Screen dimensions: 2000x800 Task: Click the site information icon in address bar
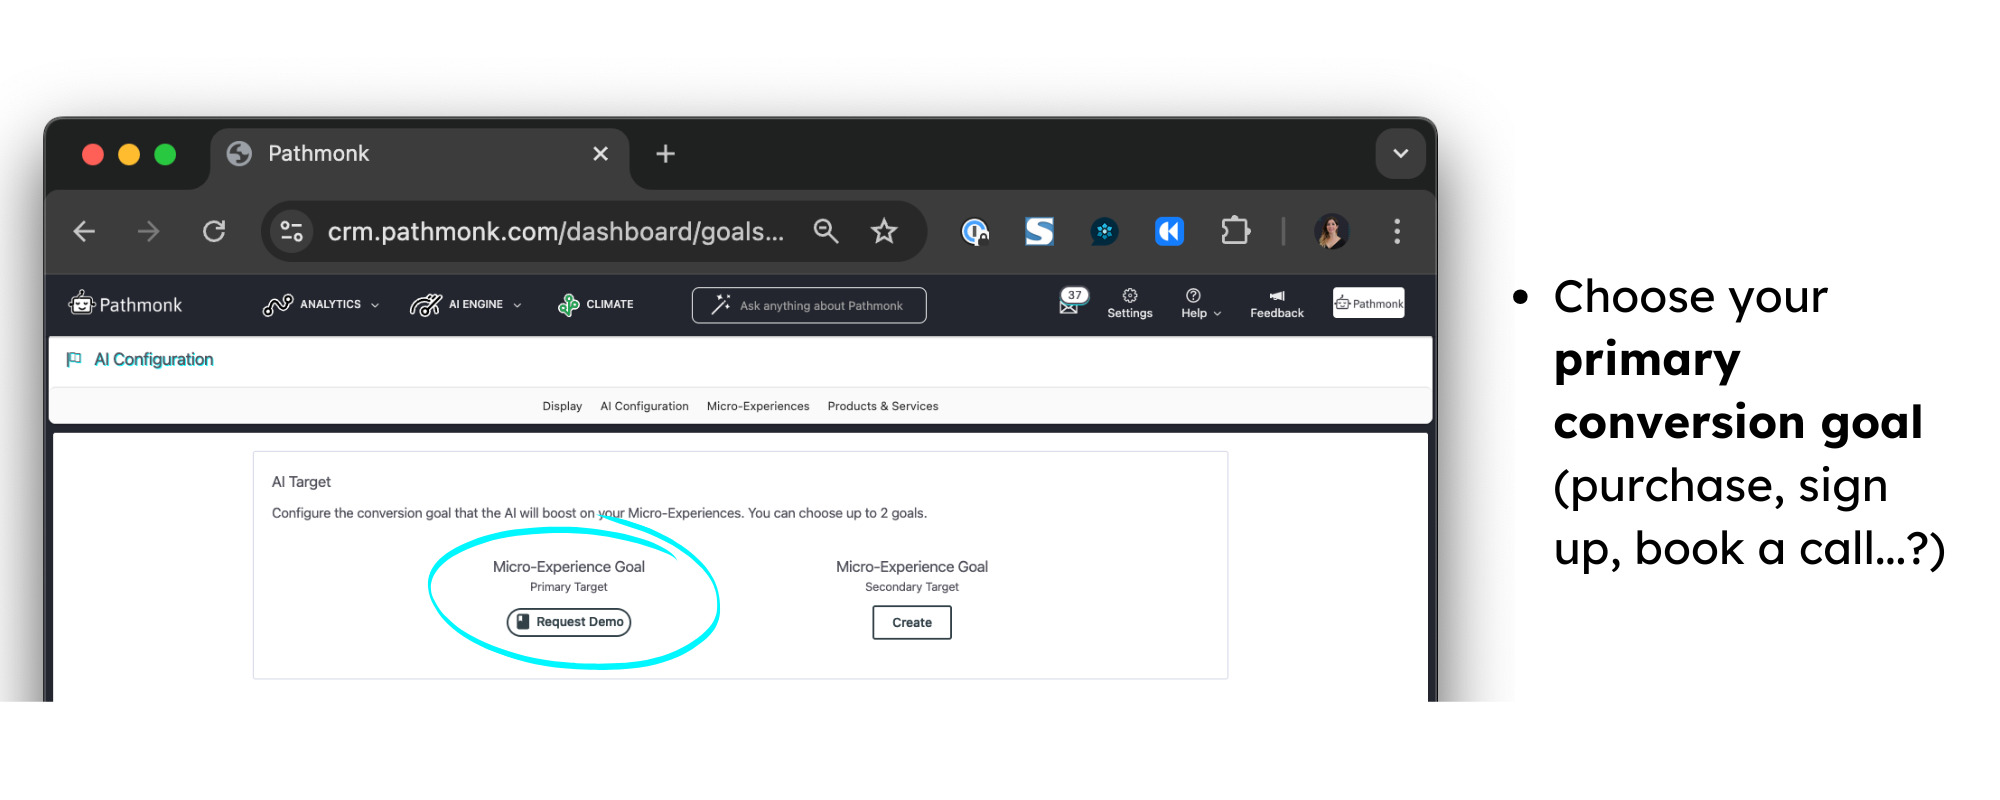coord(292,232)
